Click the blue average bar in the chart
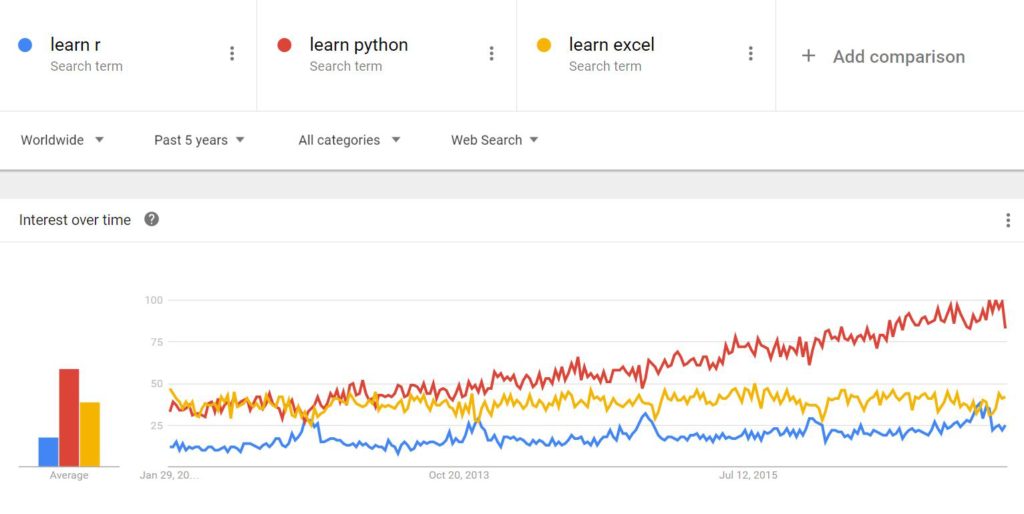 tap(48, 451)
